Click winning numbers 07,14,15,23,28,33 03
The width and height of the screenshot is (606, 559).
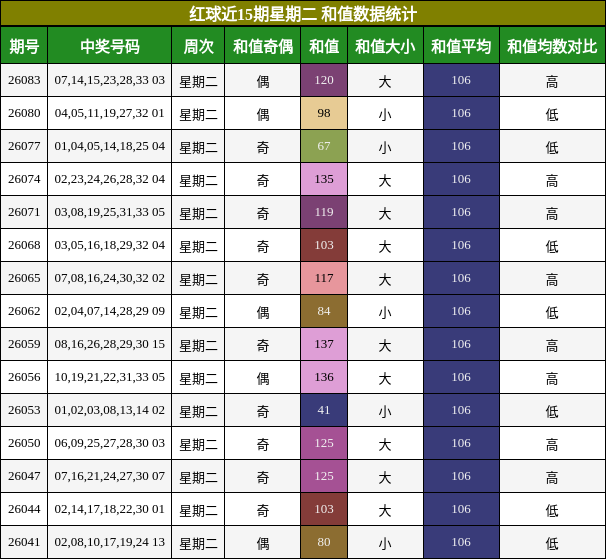(x=109, y=80)
